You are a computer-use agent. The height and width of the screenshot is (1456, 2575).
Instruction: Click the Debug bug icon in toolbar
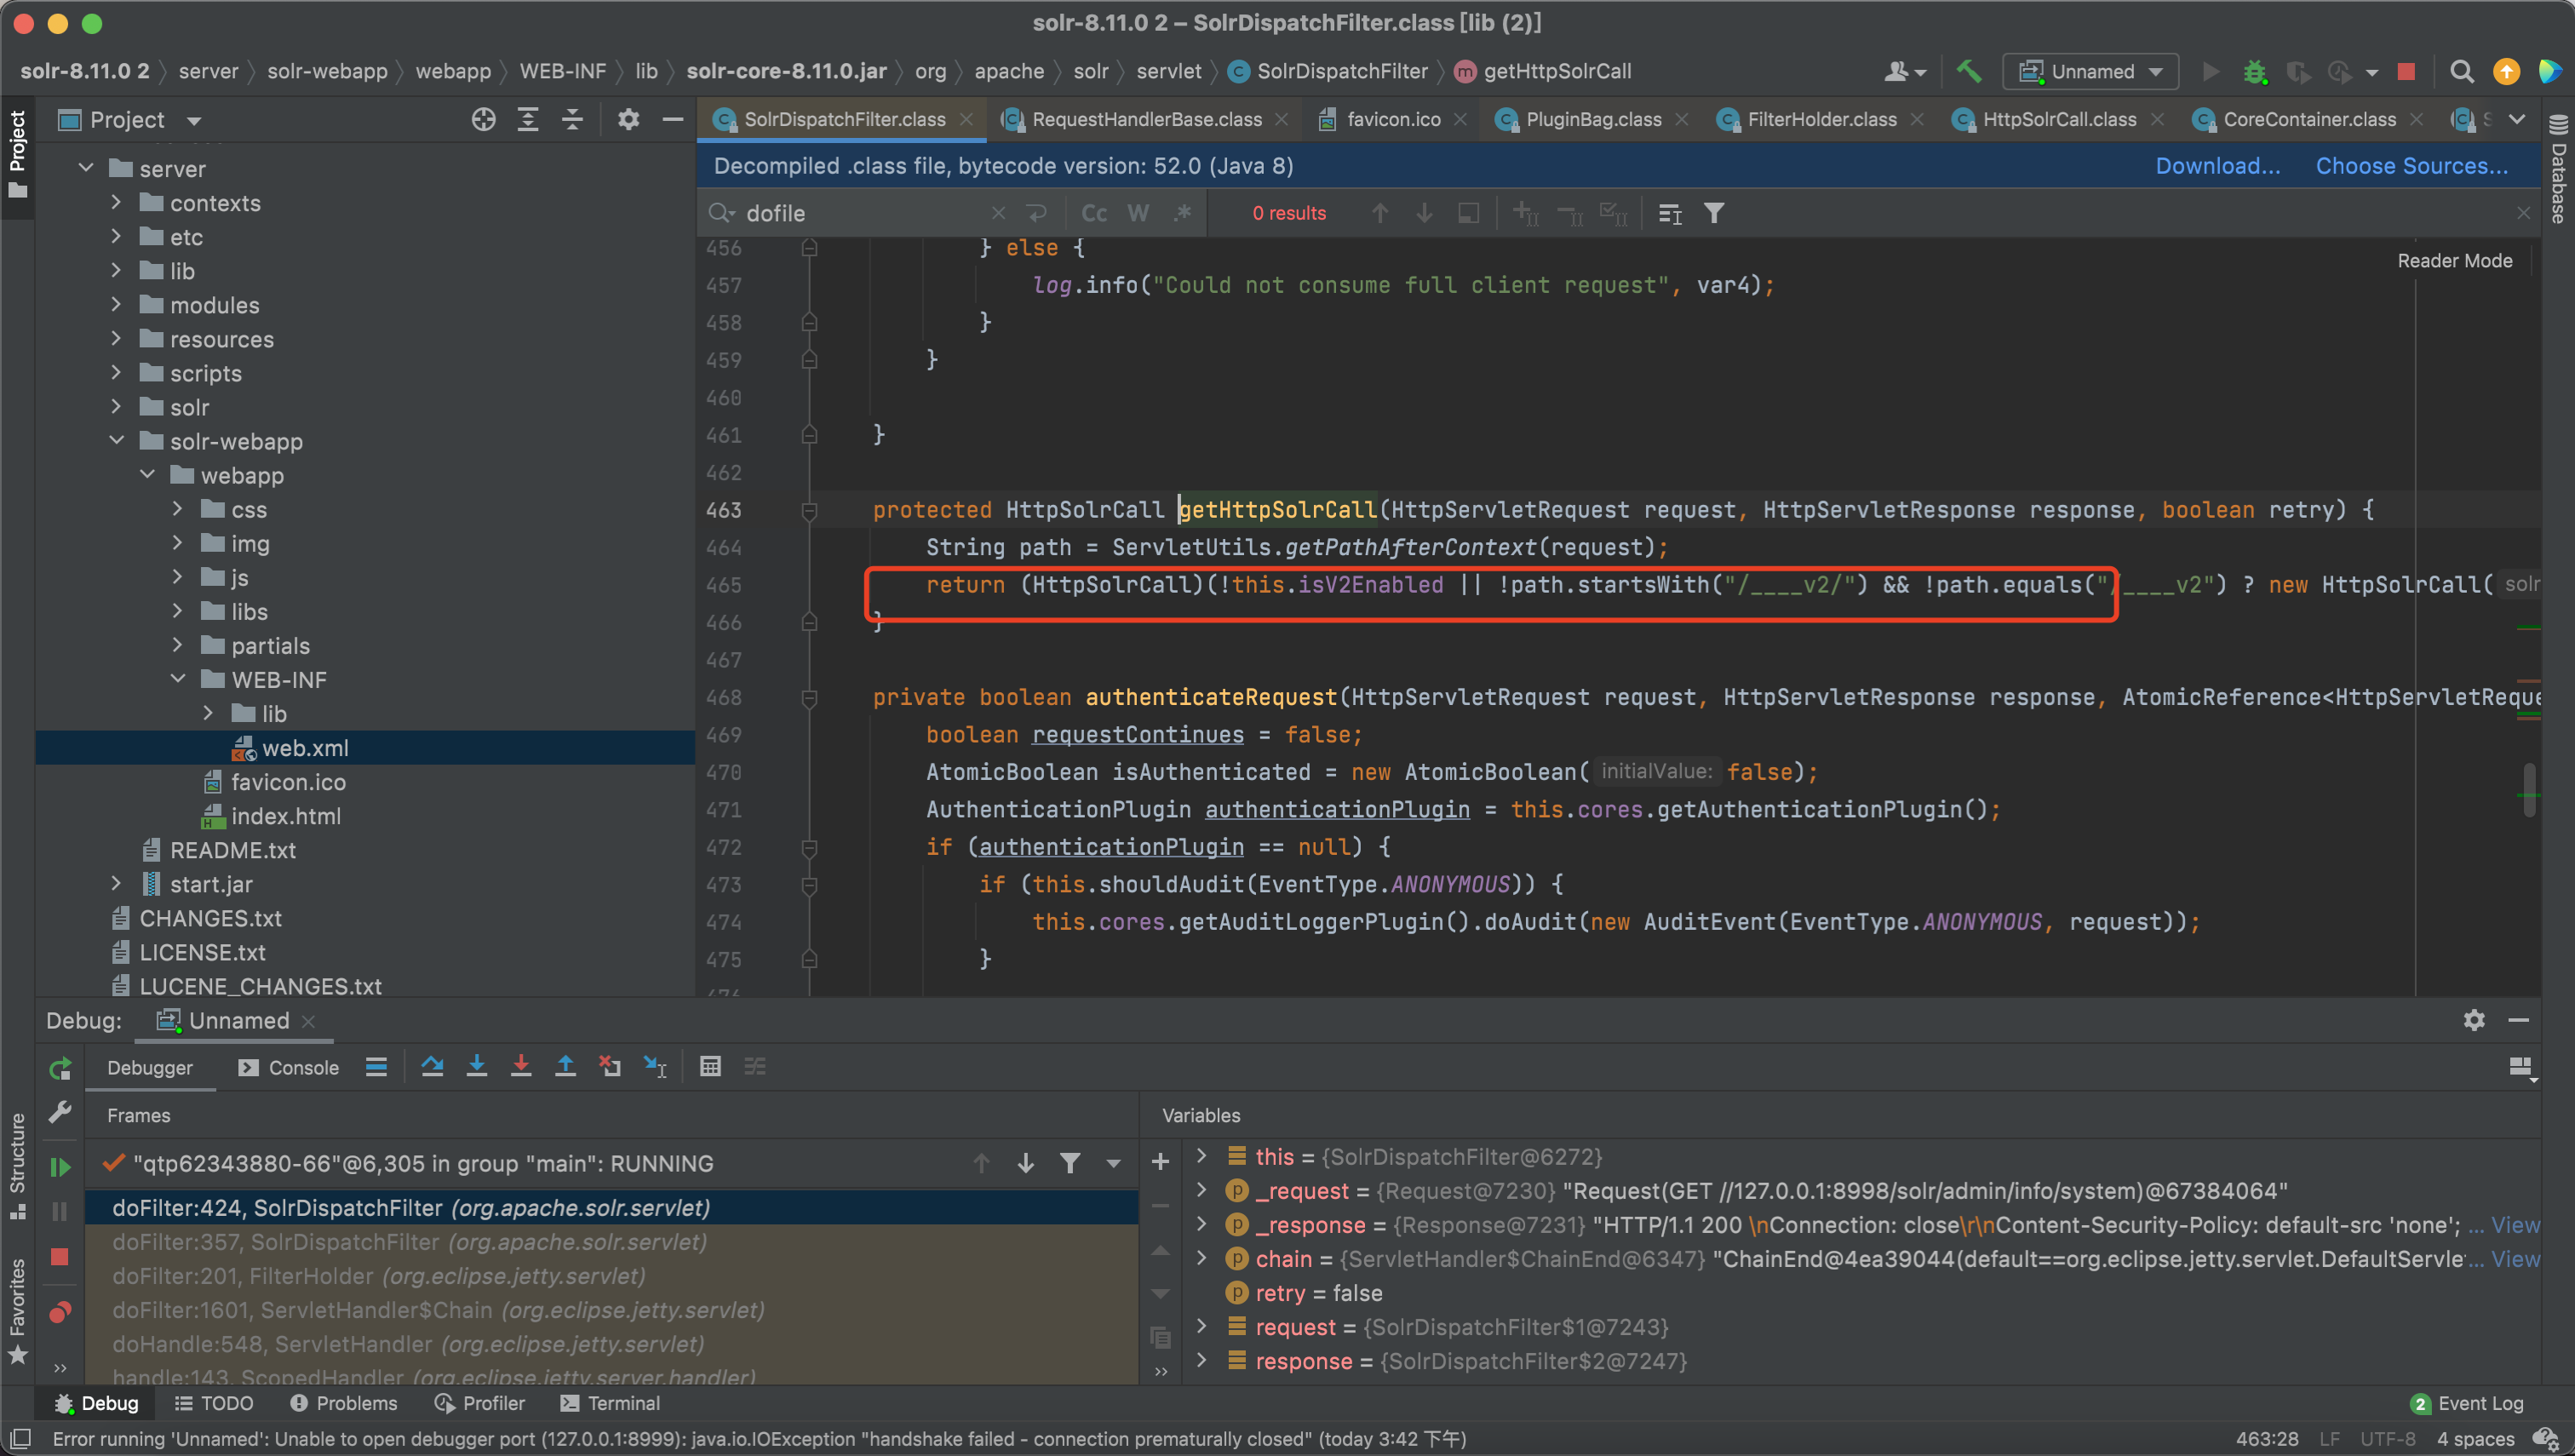pyautogui.click(x=2254, y=71)
